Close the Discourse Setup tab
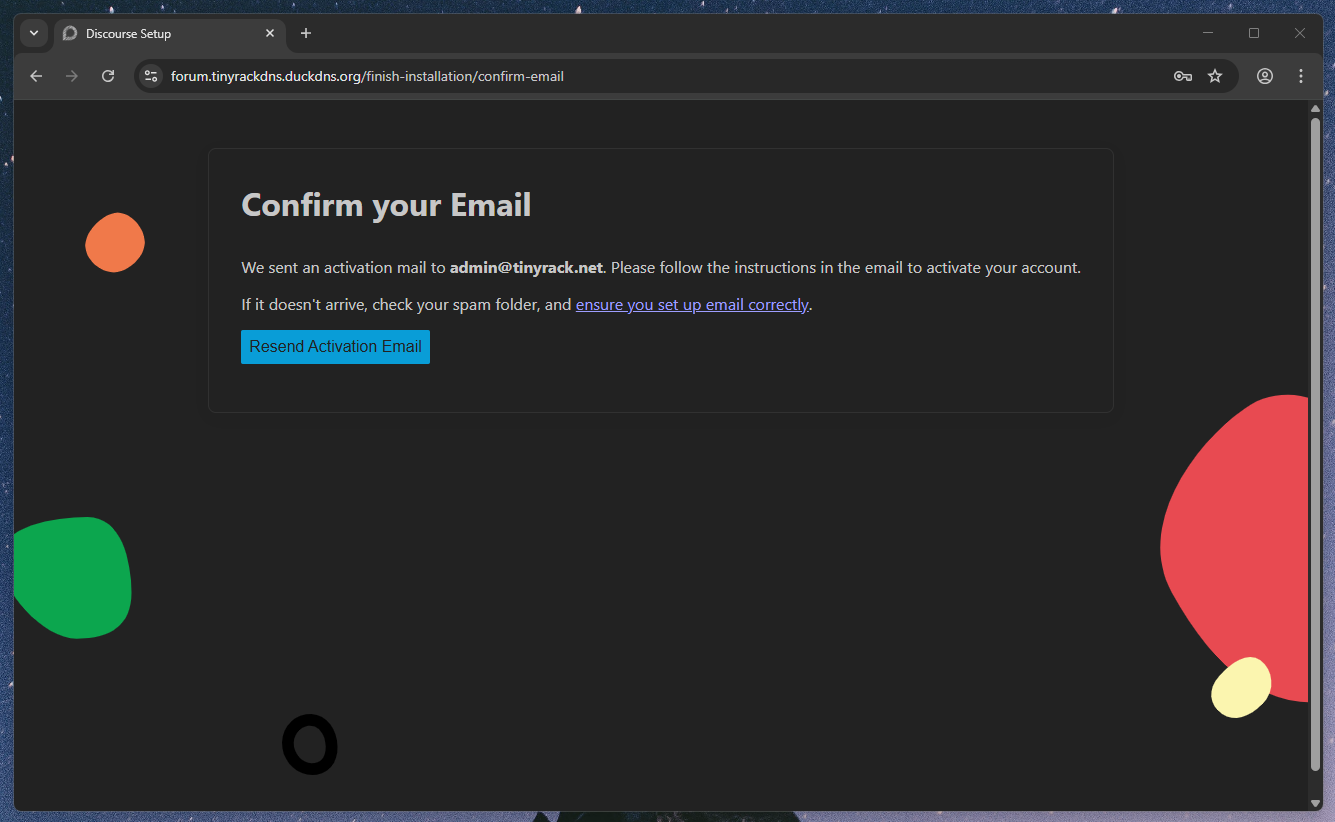This screenshot has height=822, width=1335. [x=270, y=33]
